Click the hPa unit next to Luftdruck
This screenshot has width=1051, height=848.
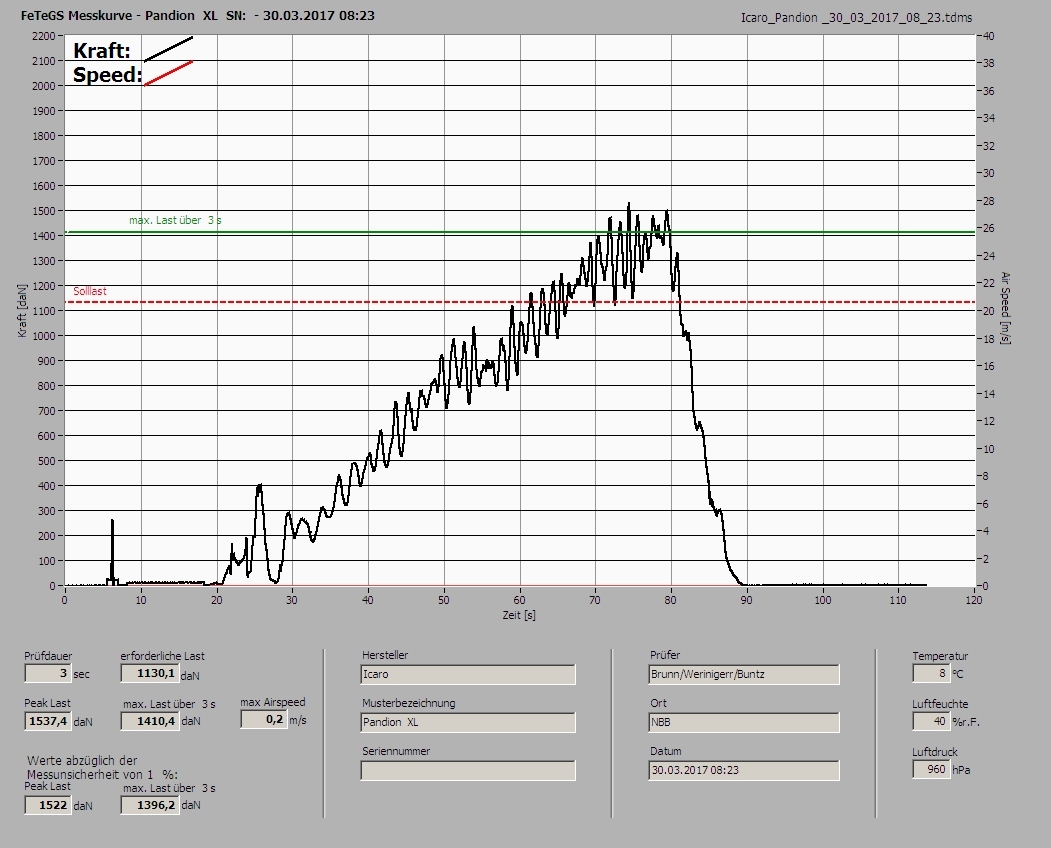point(961,770)
